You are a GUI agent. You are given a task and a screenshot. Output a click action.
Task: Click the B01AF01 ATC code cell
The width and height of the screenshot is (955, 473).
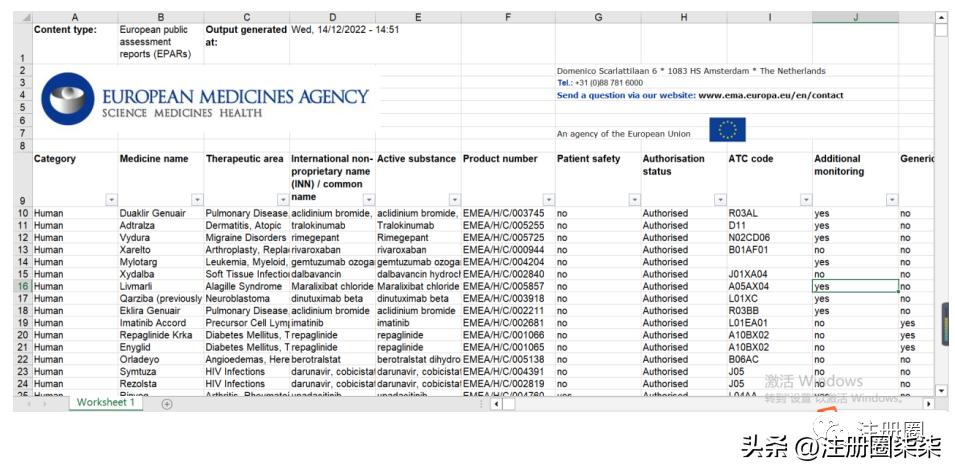click(x=769, y=250)
